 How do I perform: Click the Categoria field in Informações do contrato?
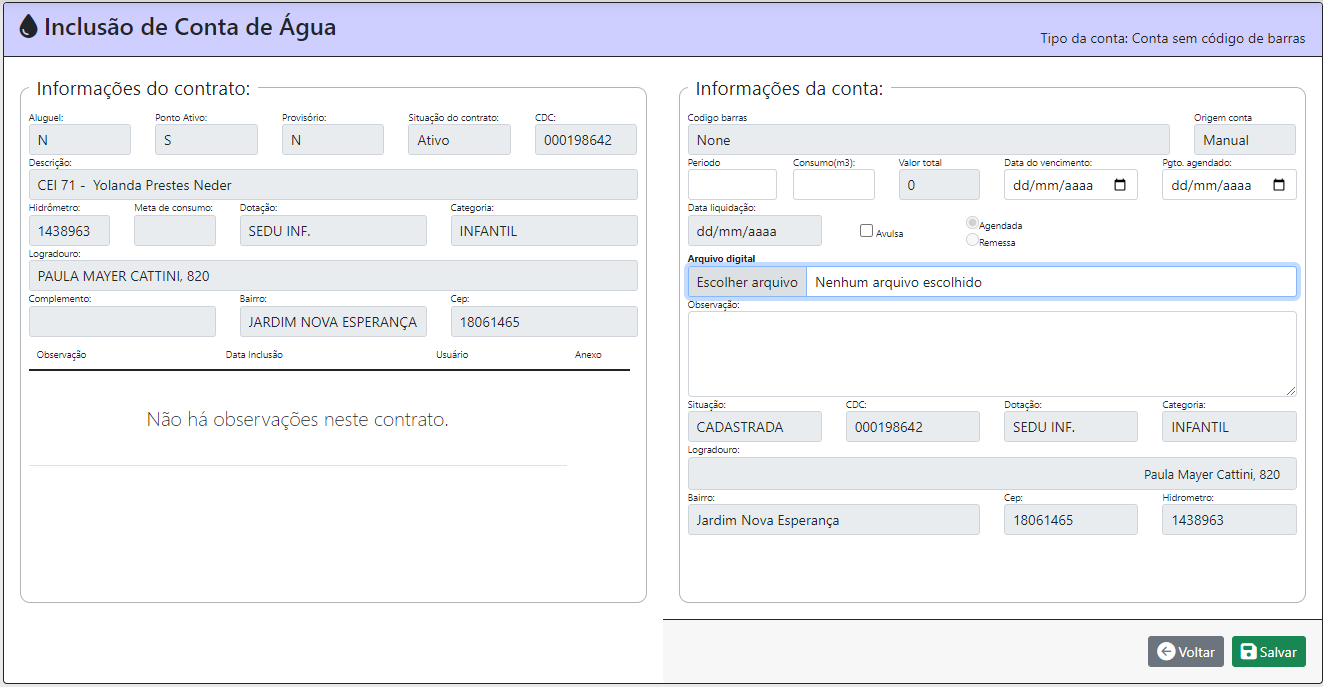point(544,231)
